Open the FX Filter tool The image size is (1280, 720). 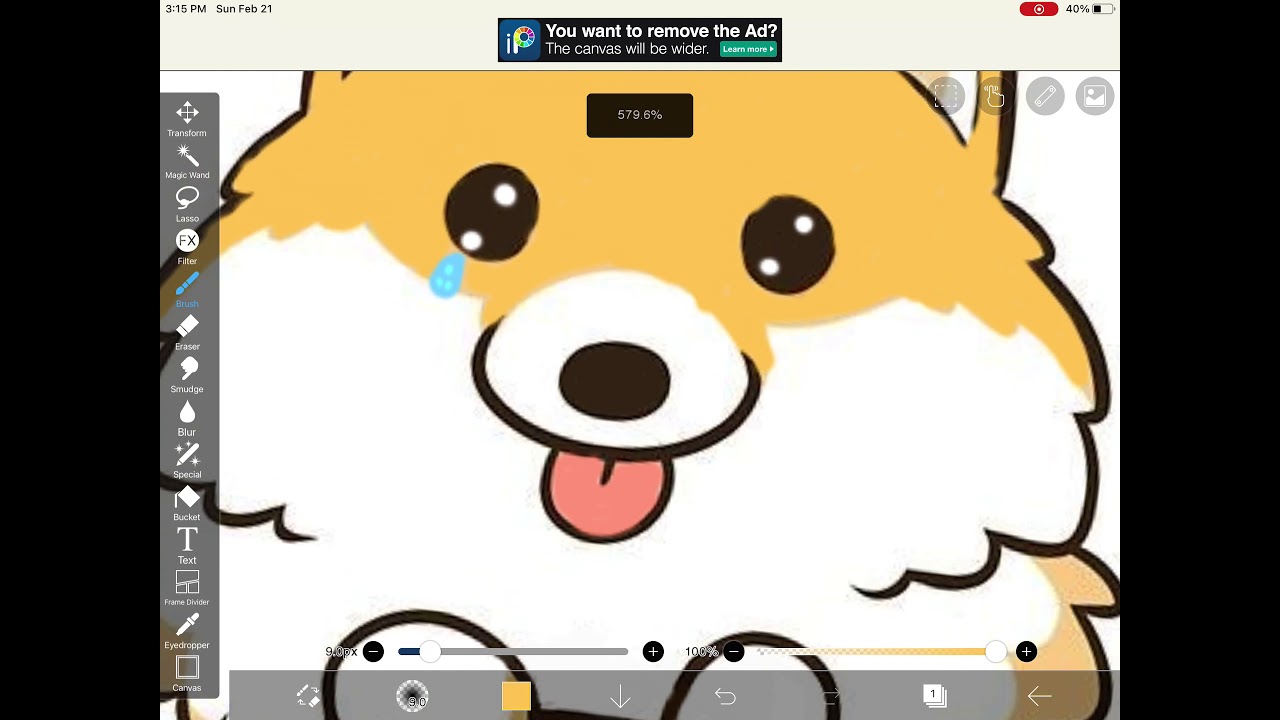coord(187,247)
